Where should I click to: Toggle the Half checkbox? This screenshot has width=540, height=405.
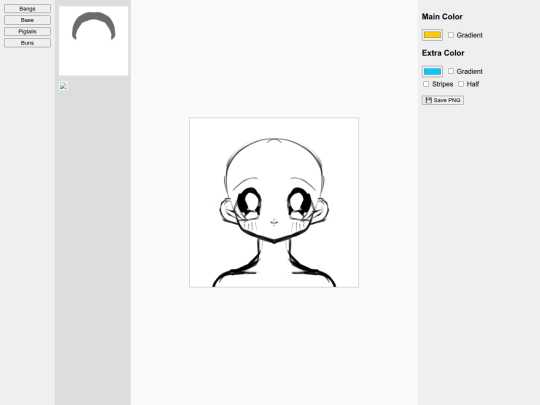click(x=461, y=84)
